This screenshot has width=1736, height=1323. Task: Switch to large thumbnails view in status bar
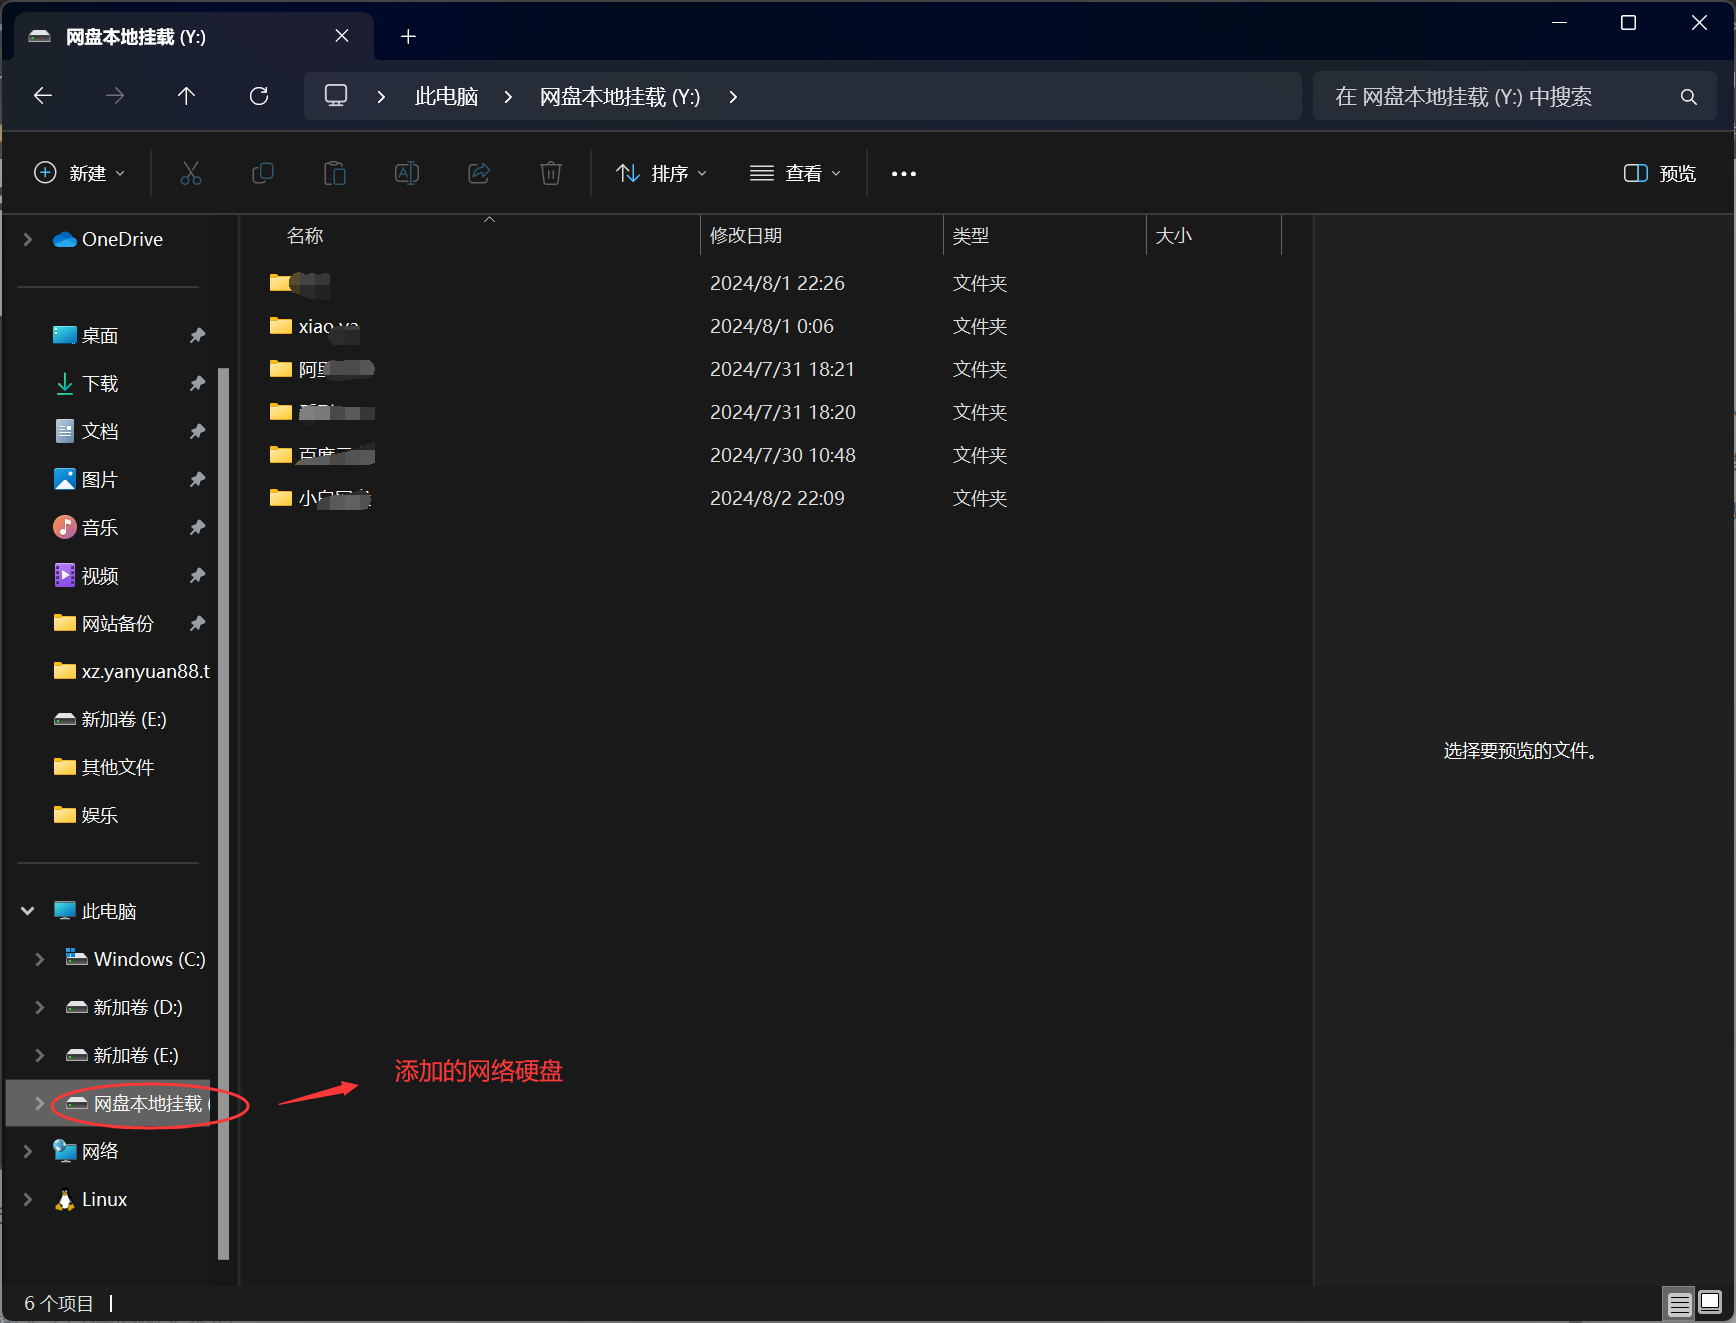pos(1710,1303)
